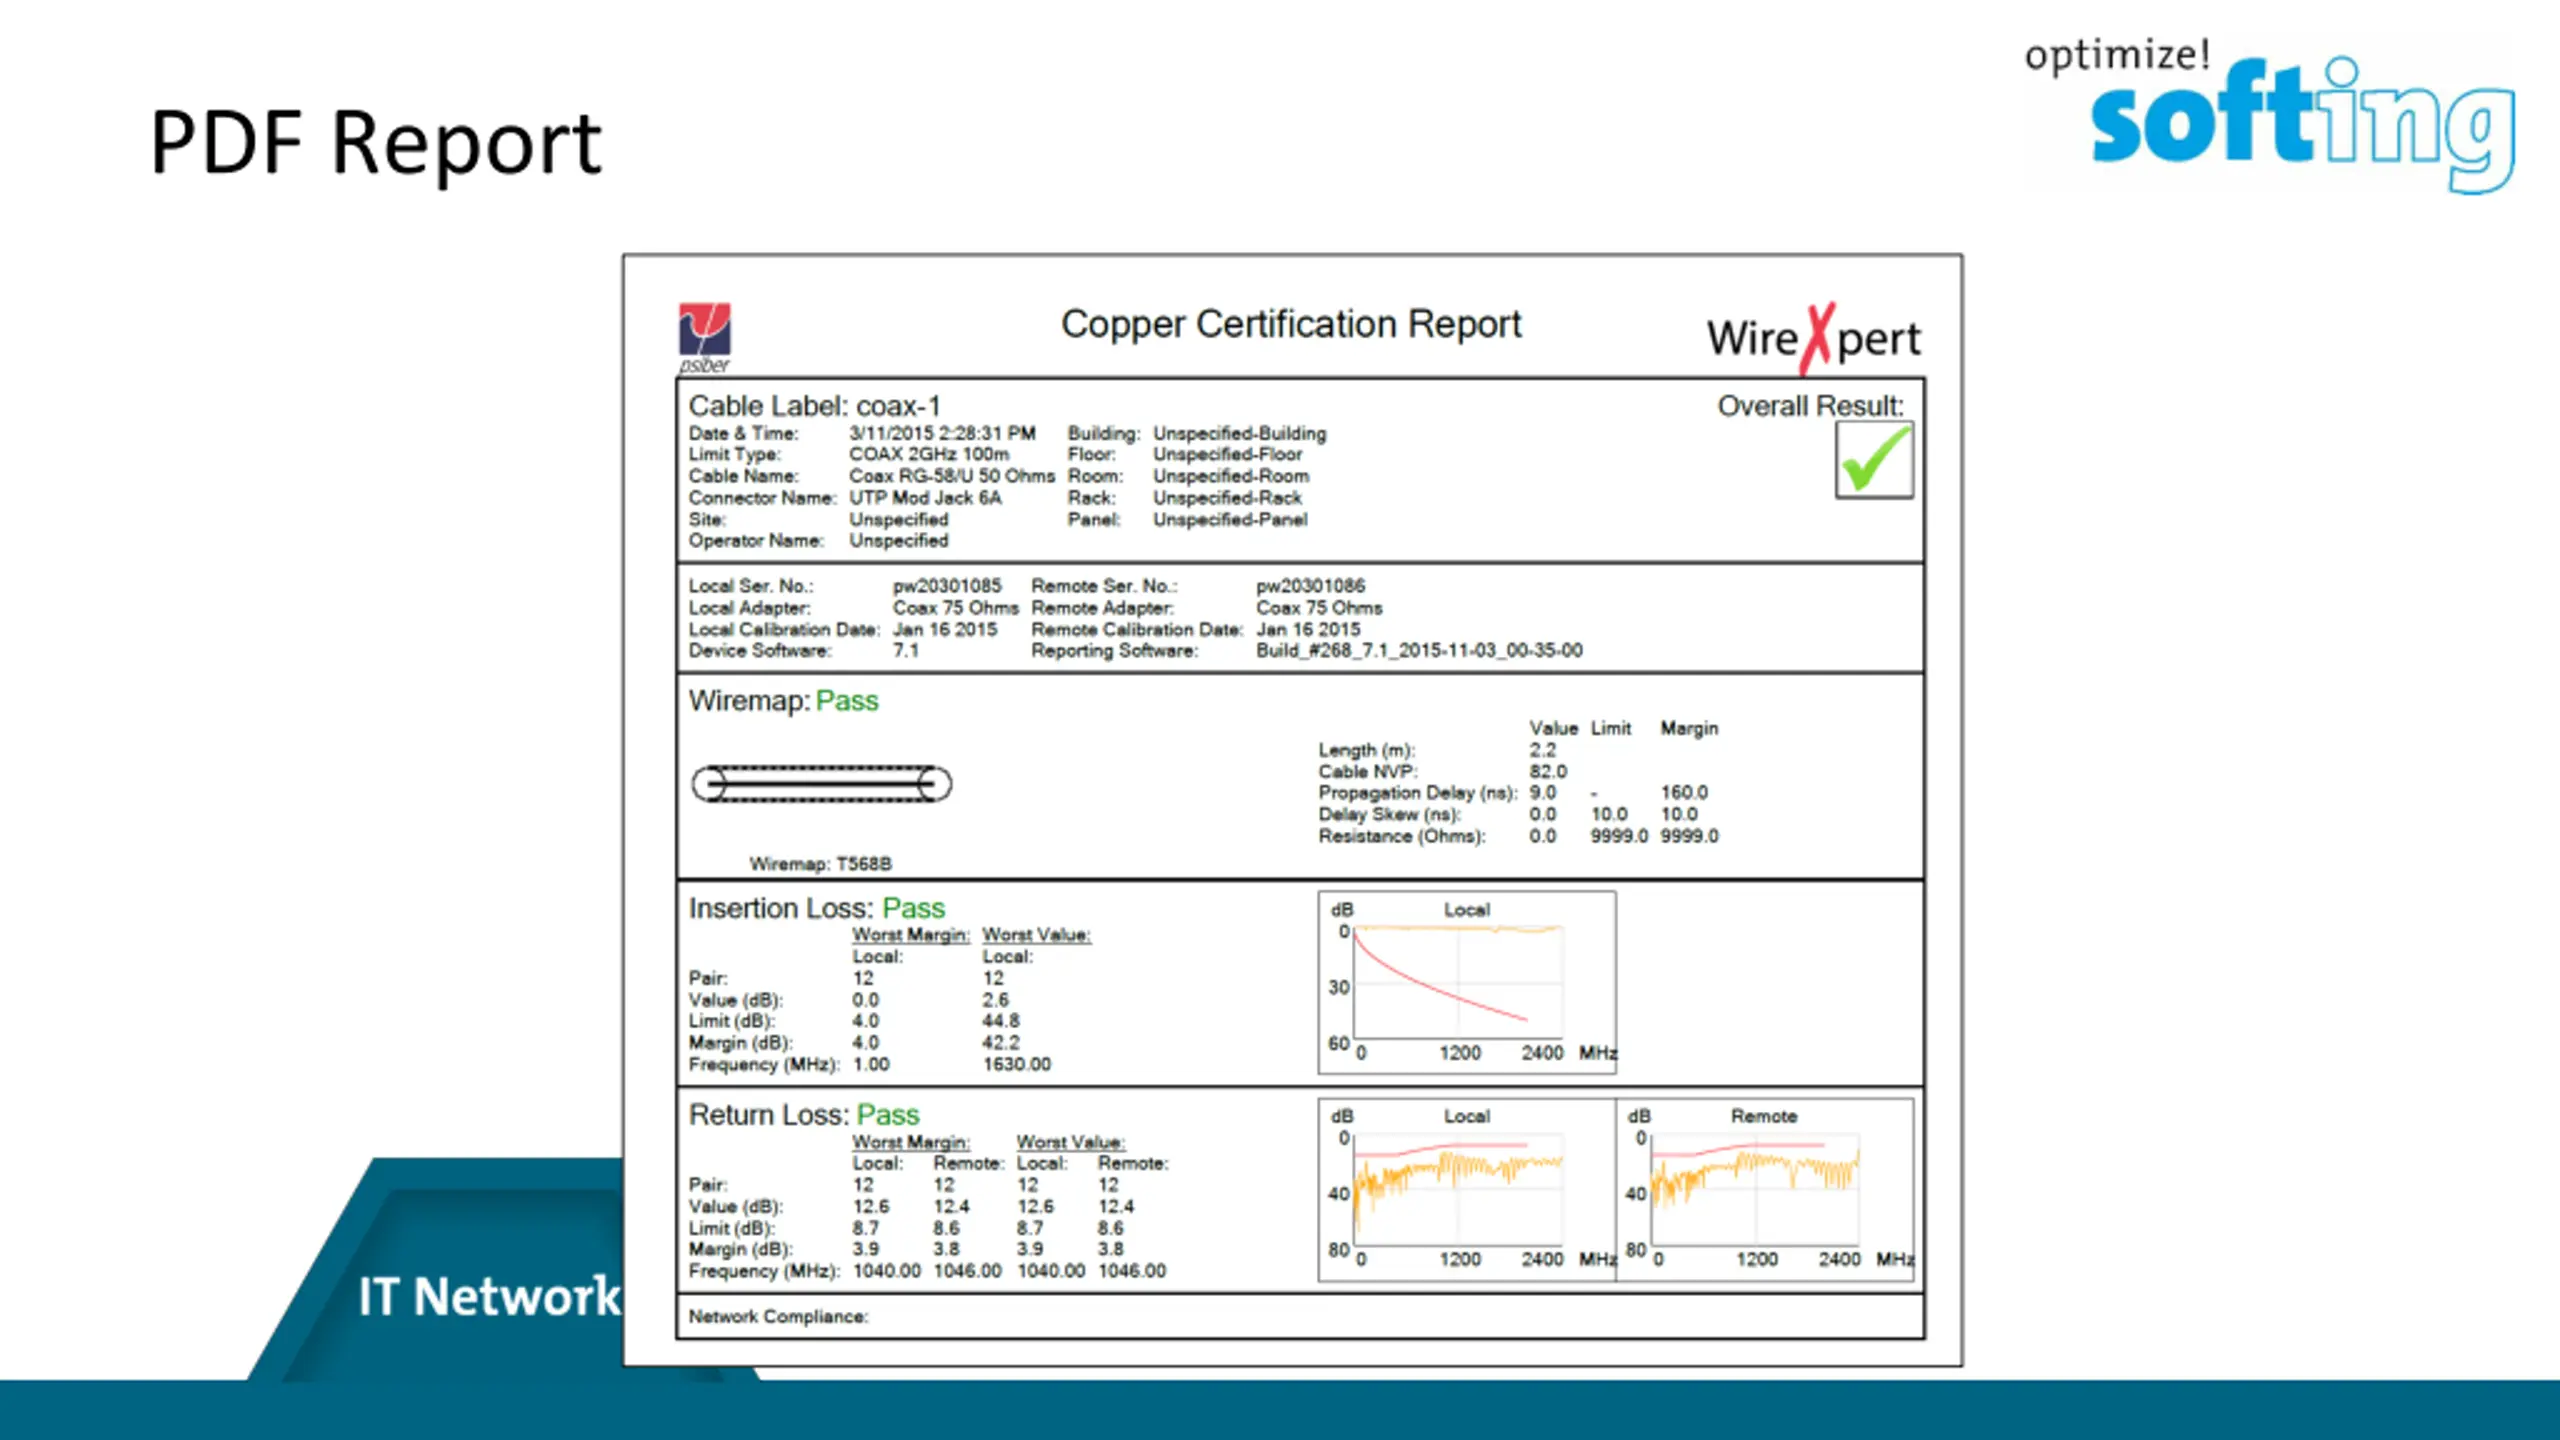Click the "Network Compliance:" label

tap(778, 1316)
